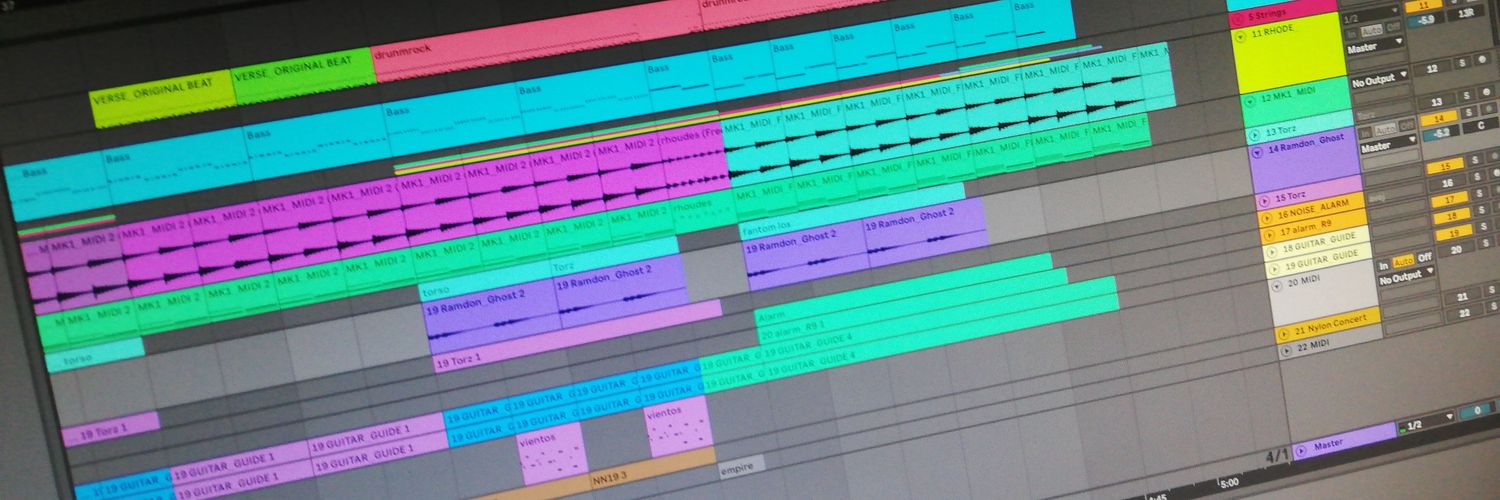This screenshot has height=500, width=1500.
Task: Set track 14 monitor to Auto
Action: (x=1385, y=129)
